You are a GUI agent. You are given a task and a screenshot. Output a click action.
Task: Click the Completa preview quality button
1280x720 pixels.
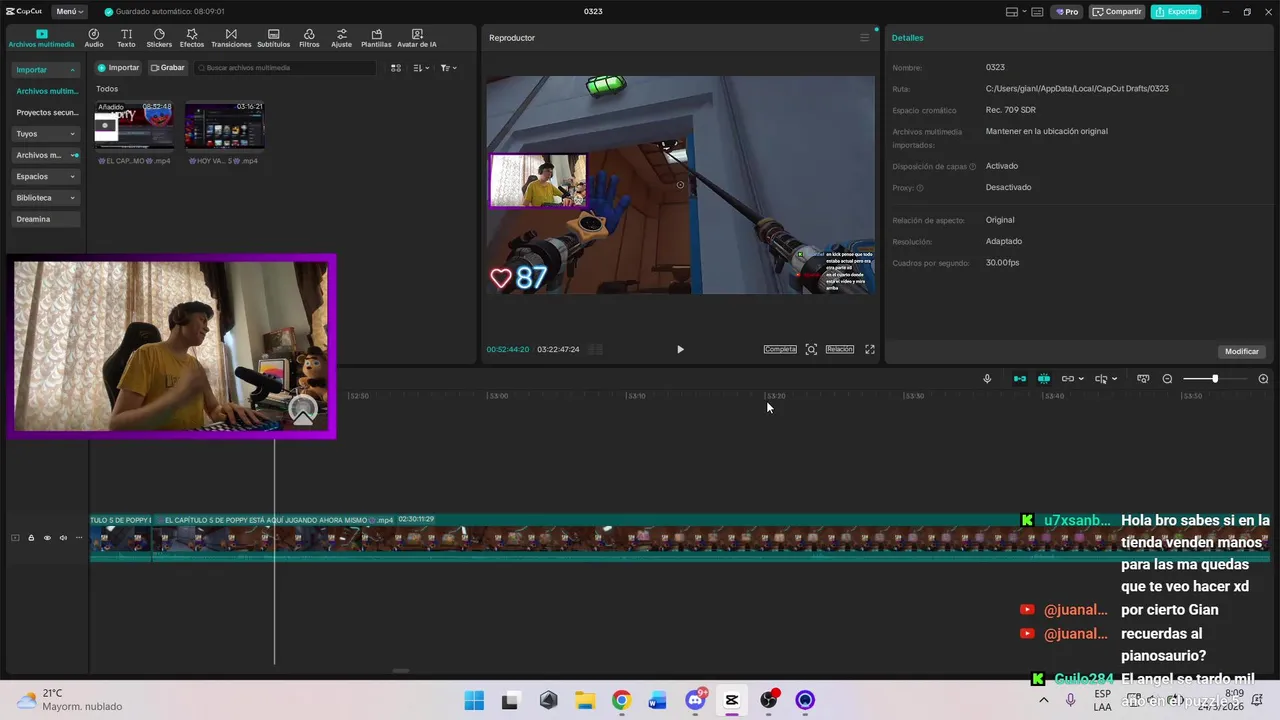click(x=780, y=349)
